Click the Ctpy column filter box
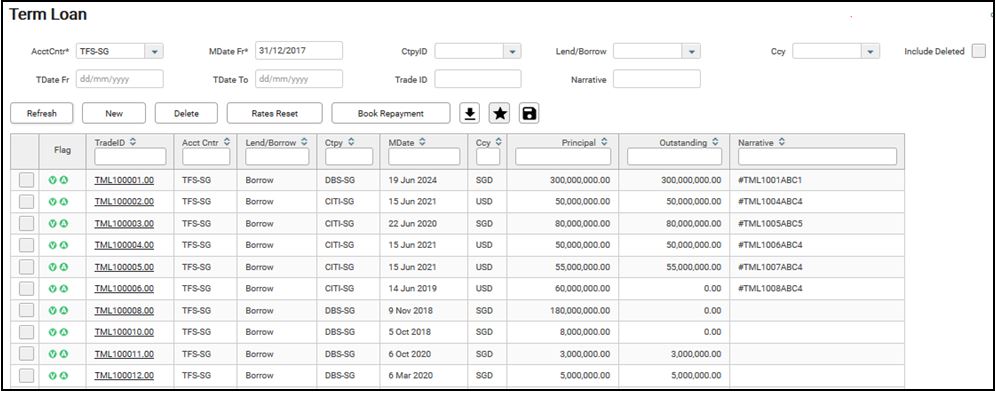 click(349, 157)
